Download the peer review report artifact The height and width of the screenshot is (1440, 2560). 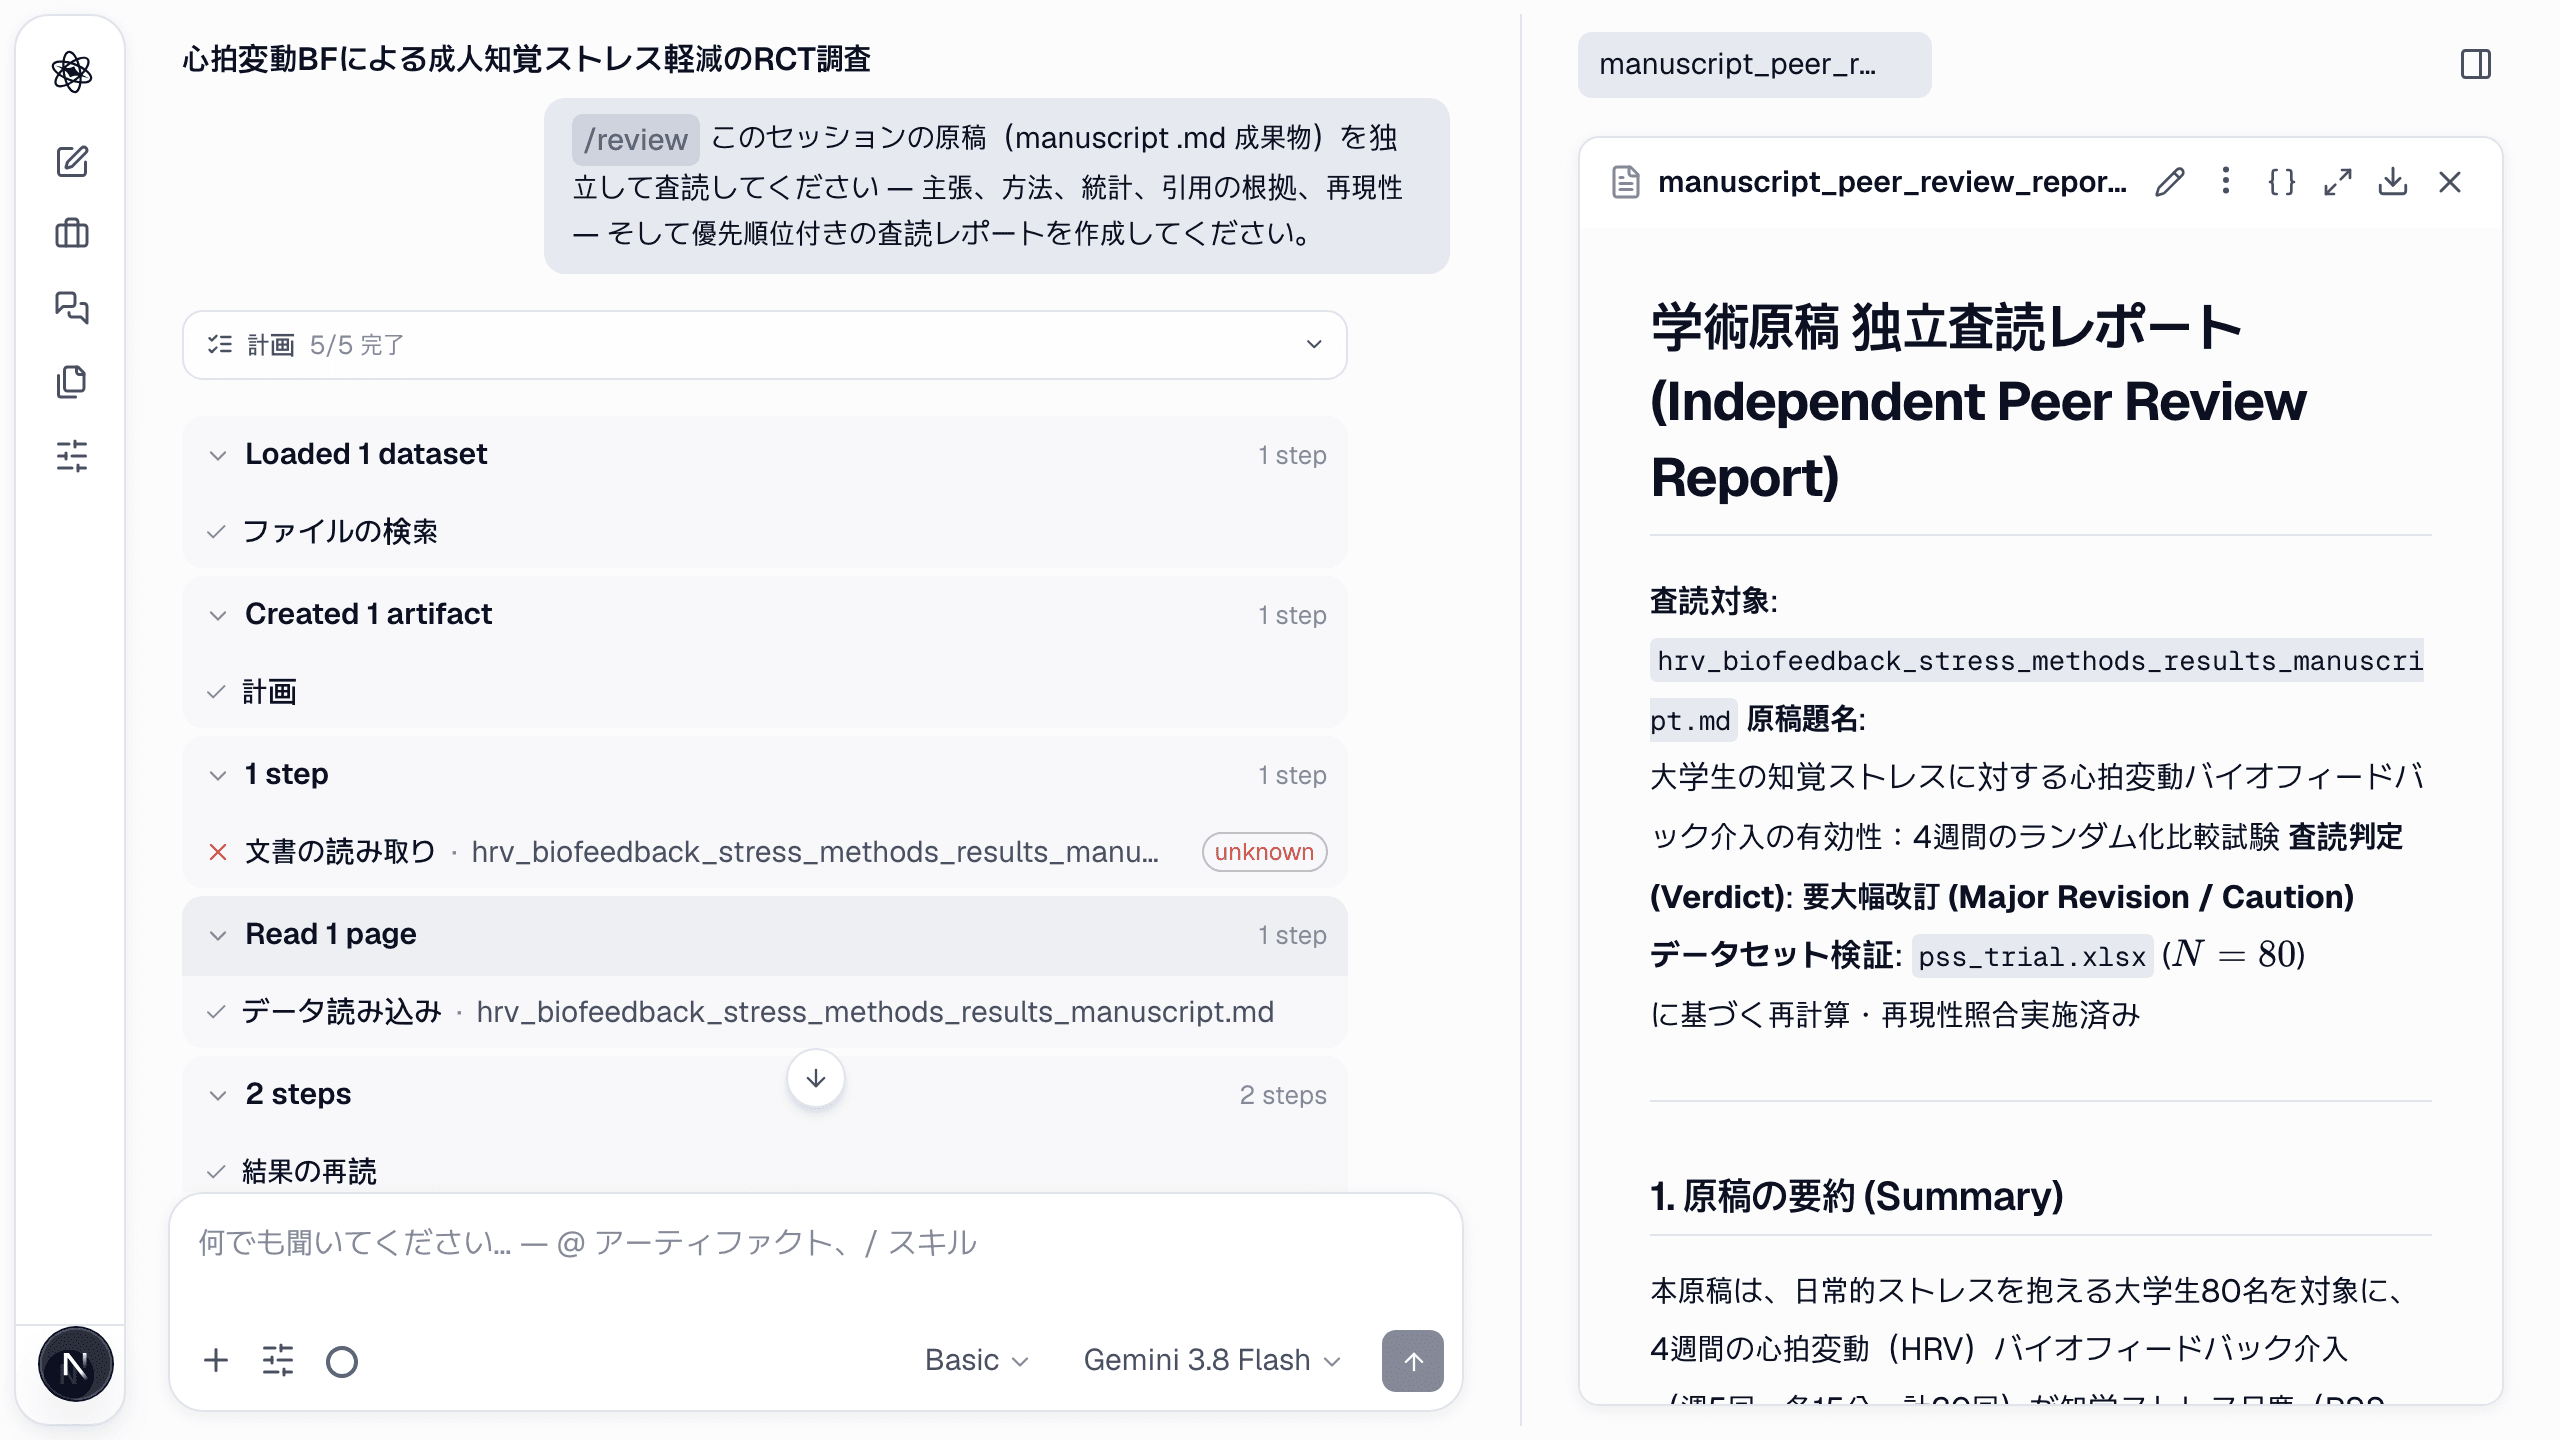point(2393,182)
